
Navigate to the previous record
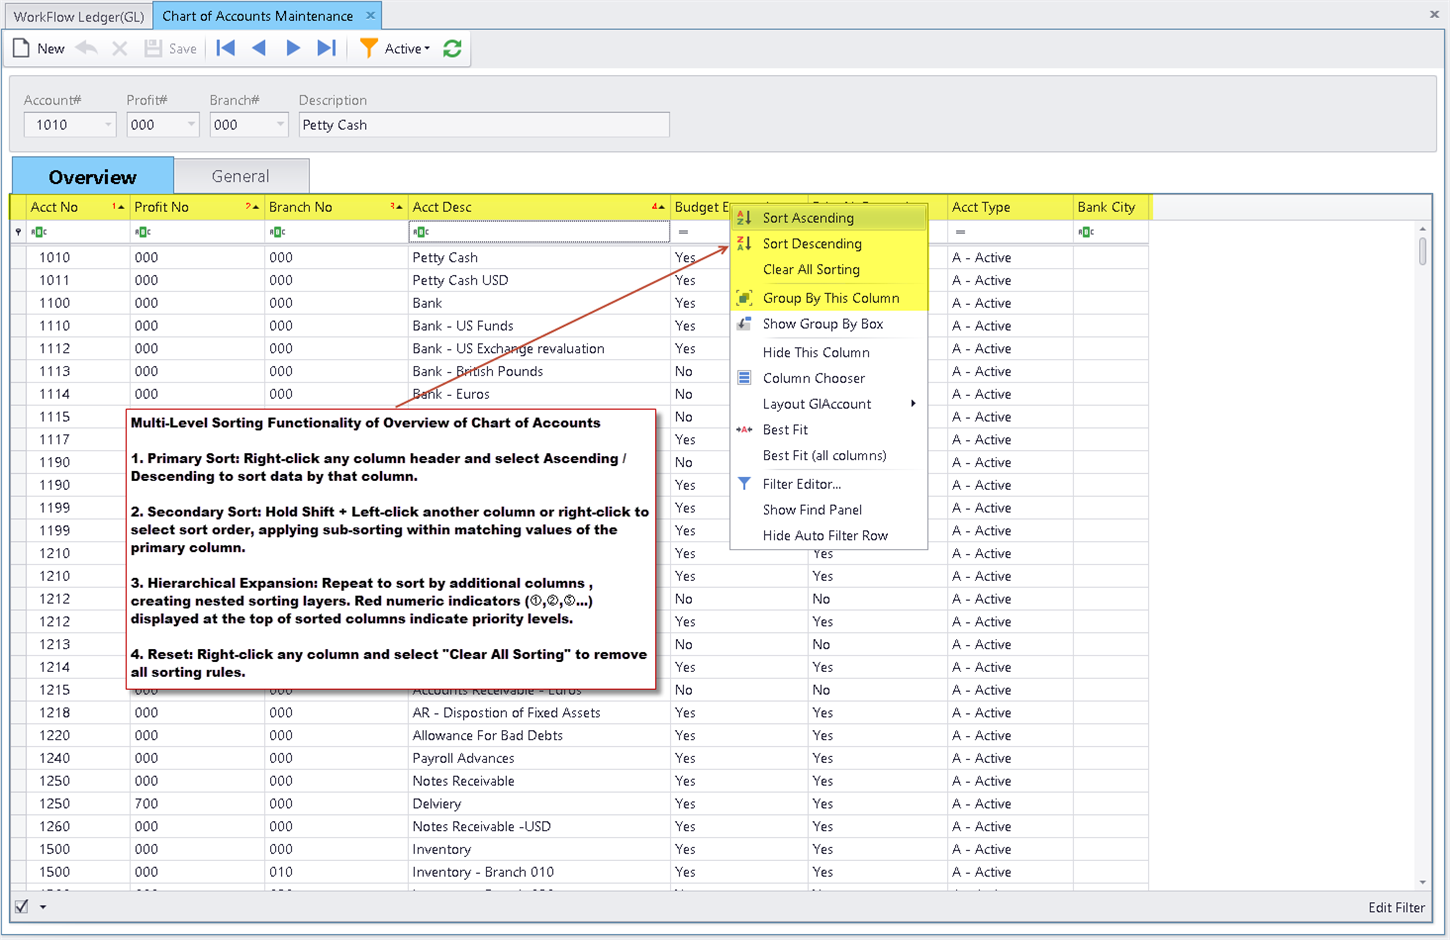(x=259, y=48)
